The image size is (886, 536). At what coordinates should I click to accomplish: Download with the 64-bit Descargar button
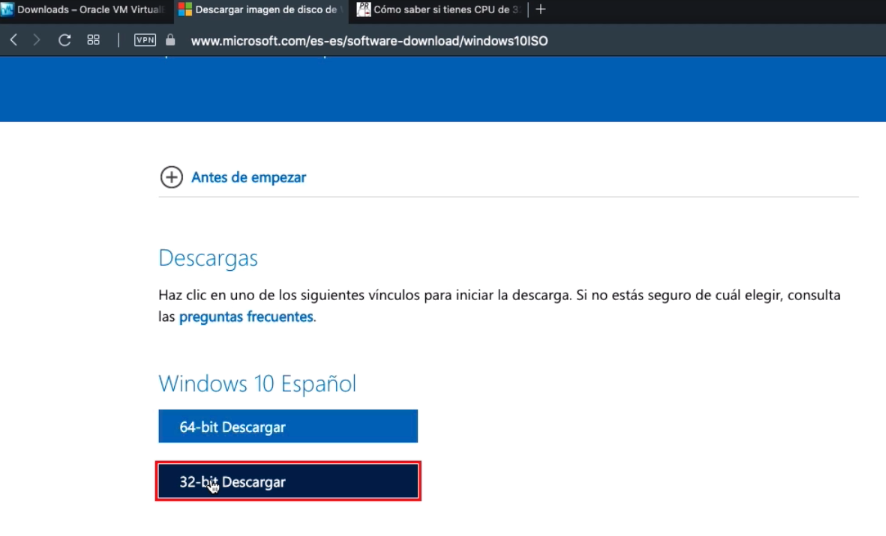(x=288, y=426)
